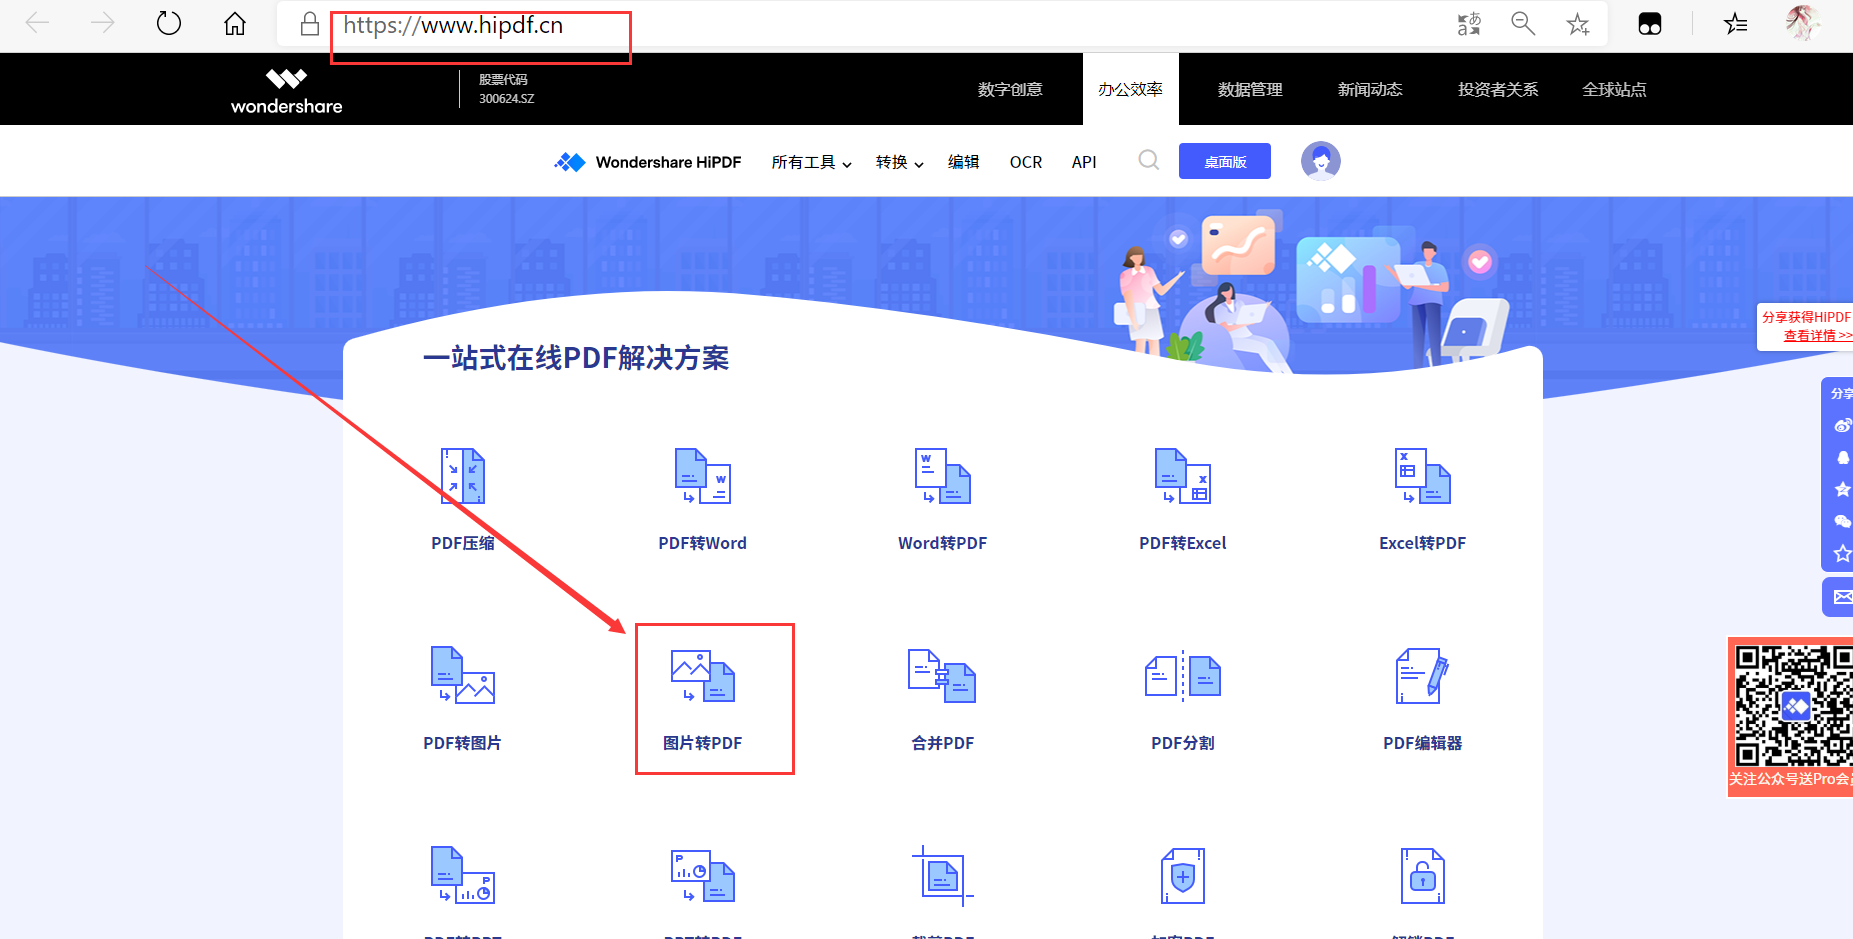Select the Word转PDF converter icon
The width and height of the screenshot is (1853, 939).
[x=942, y=477]
